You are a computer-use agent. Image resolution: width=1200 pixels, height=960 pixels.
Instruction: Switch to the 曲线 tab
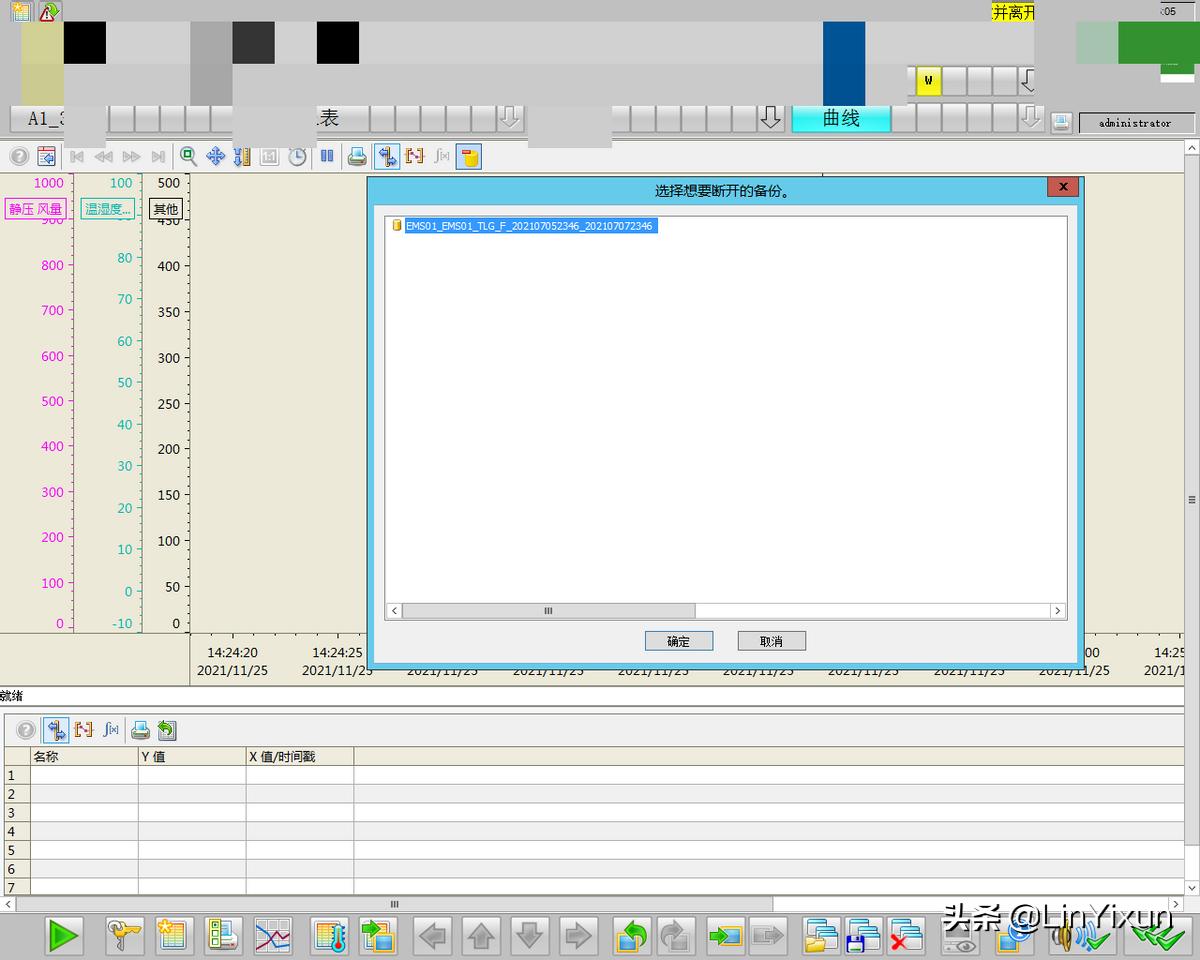point(840,118)
